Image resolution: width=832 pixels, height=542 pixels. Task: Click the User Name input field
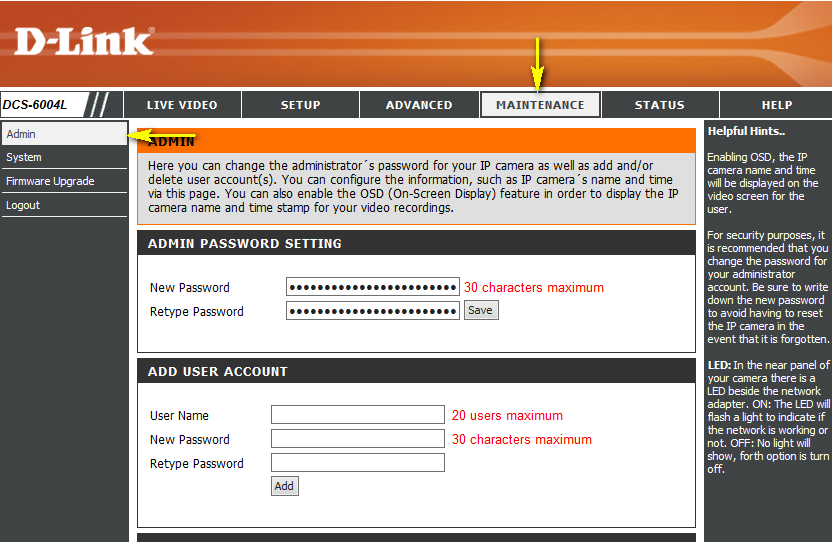(x=357, y=415)
